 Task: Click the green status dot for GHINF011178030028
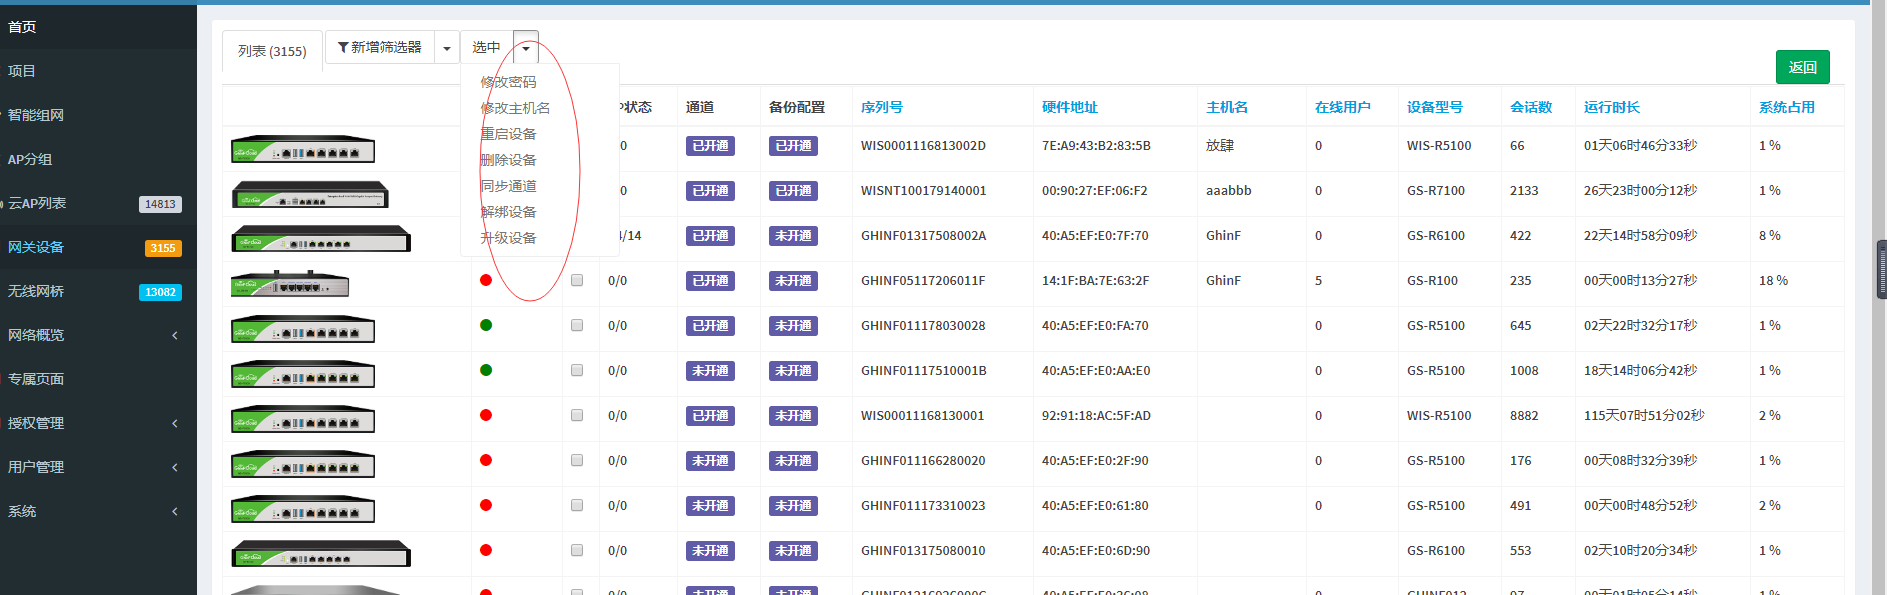click(486, 325)
